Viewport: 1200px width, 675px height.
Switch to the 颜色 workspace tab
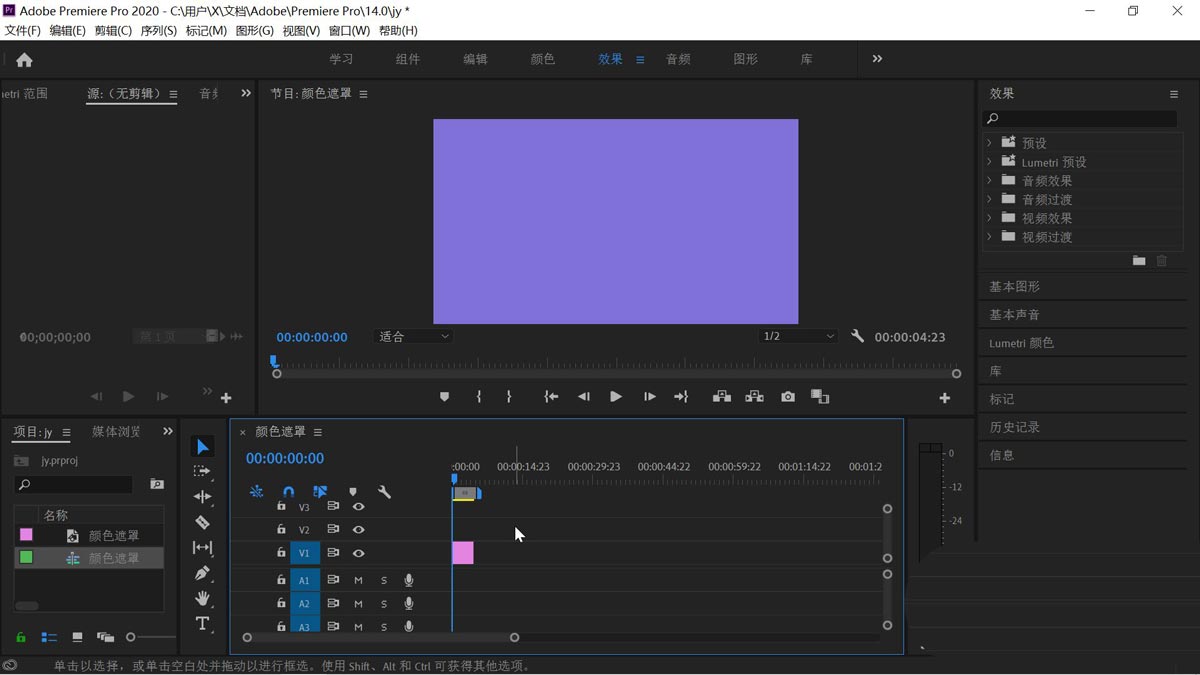pos(542,58)
